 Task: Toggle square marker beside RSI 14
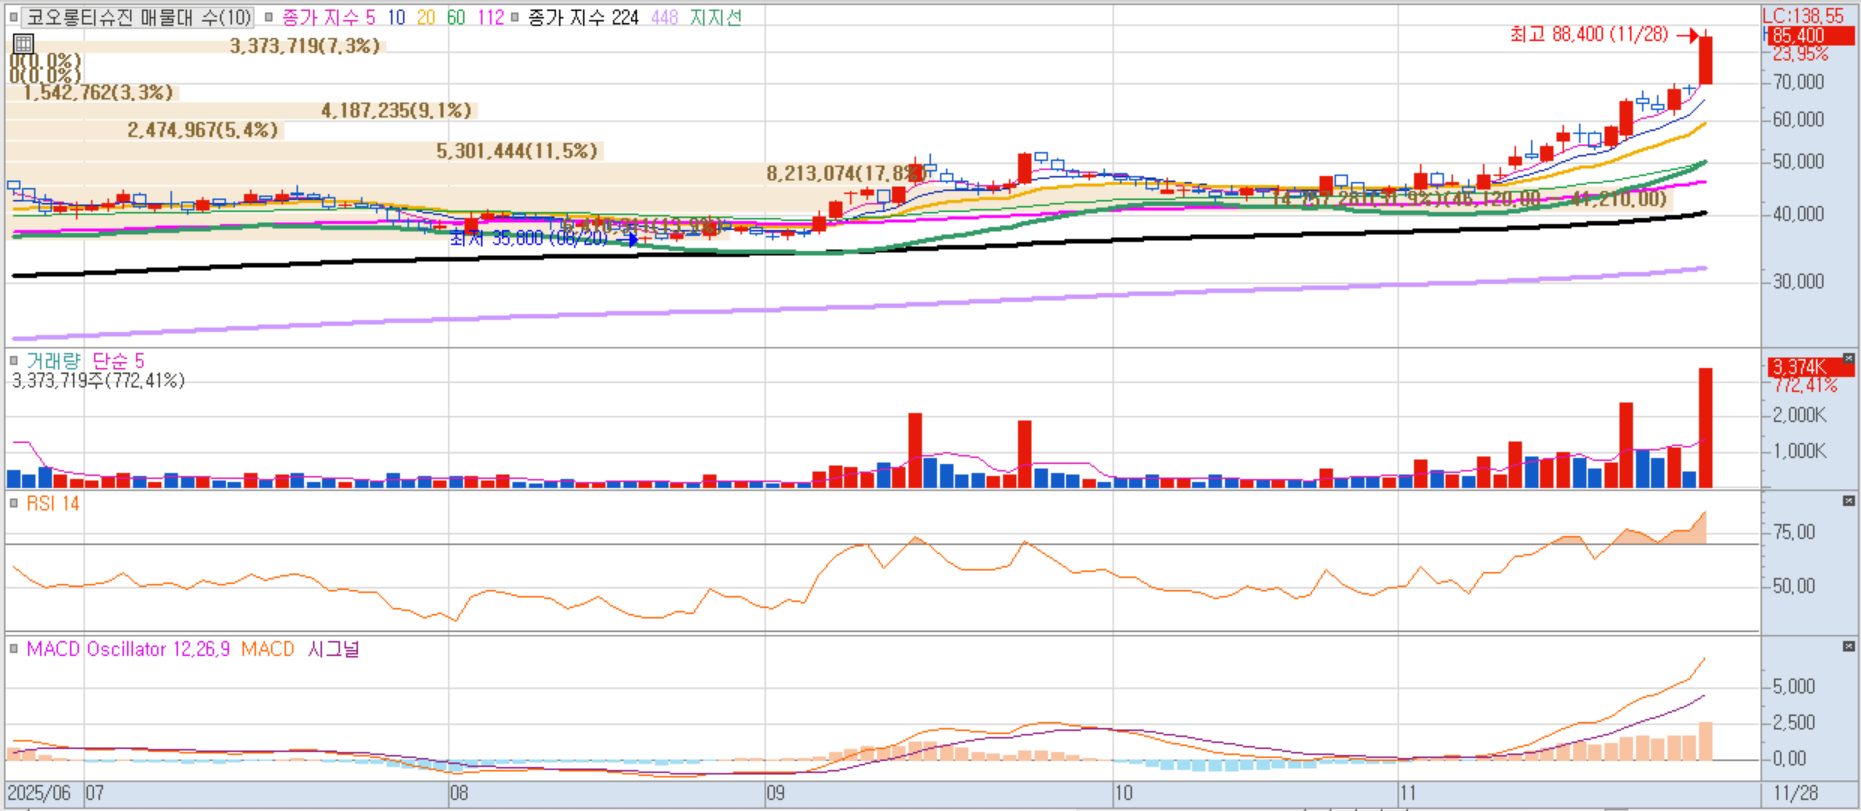14,503
